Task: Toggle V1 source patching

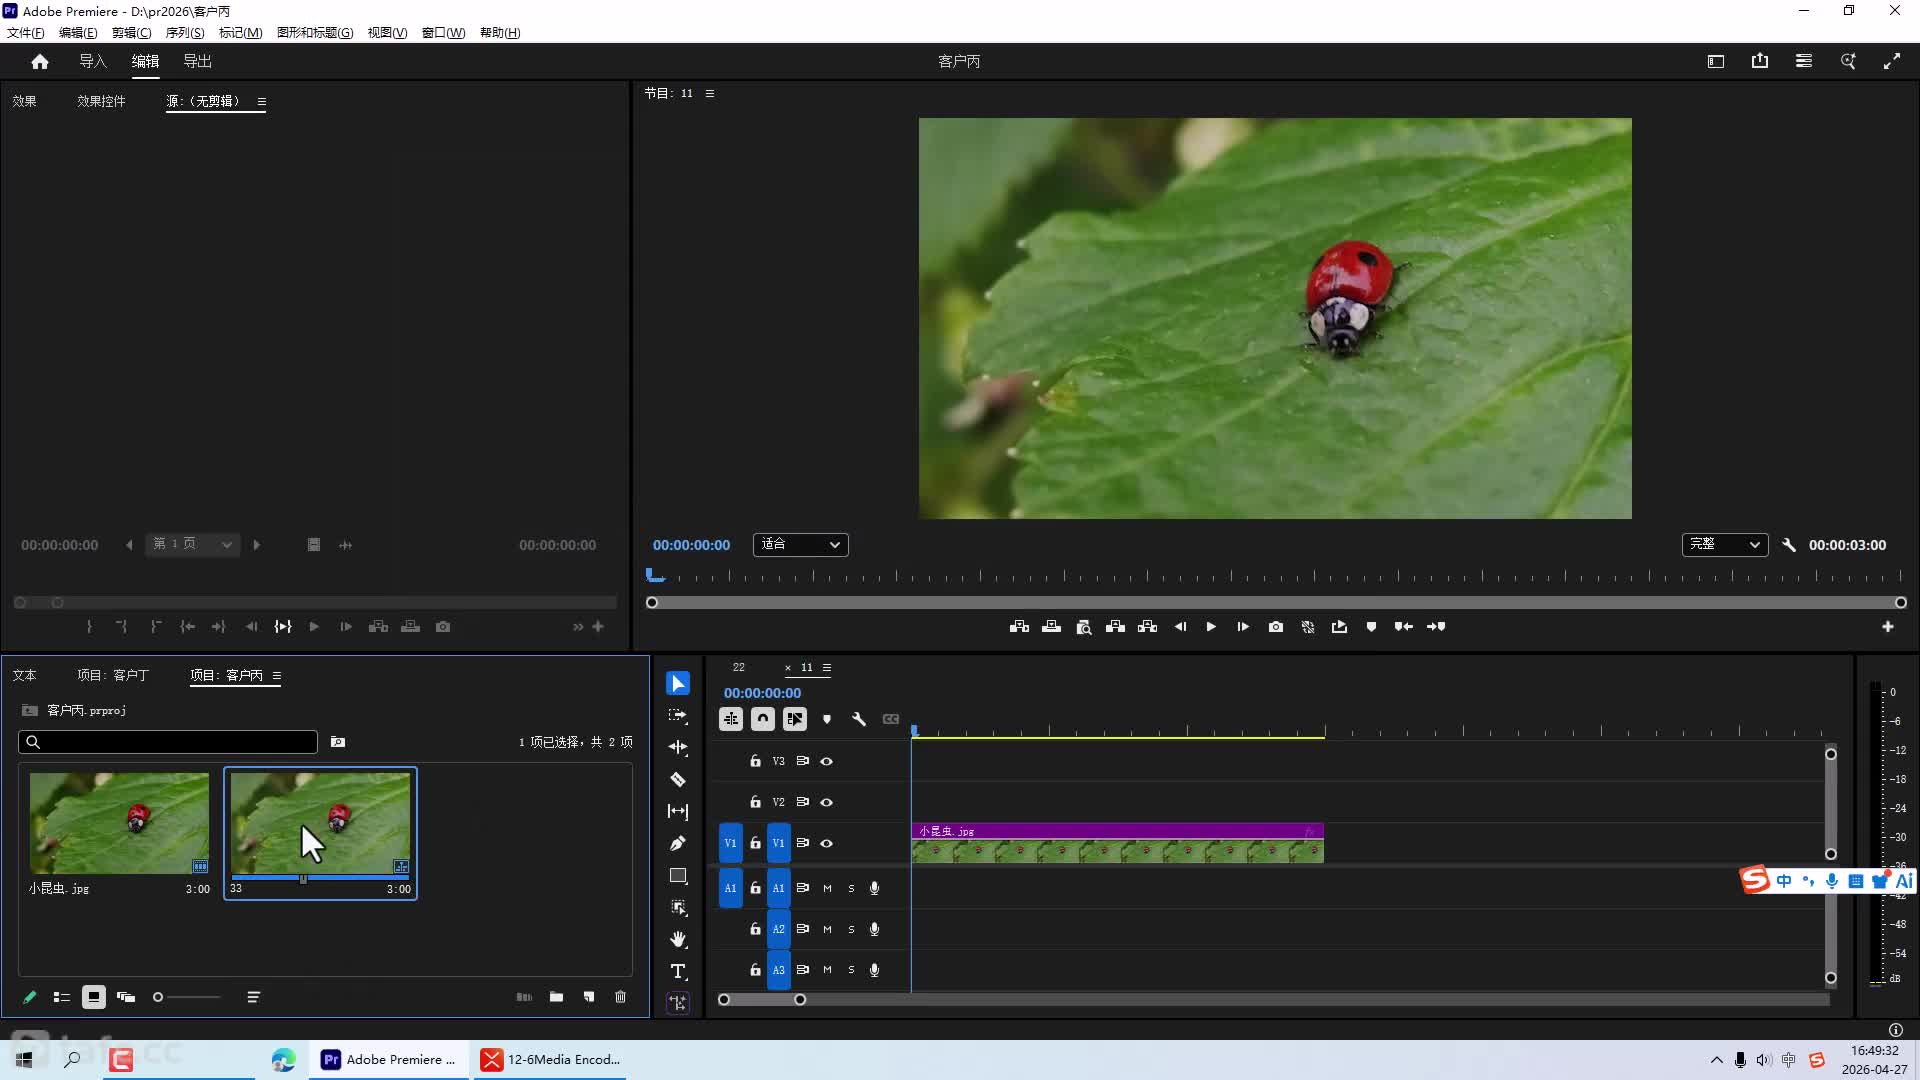Action: pyautogui.click(x=731, y=844)
